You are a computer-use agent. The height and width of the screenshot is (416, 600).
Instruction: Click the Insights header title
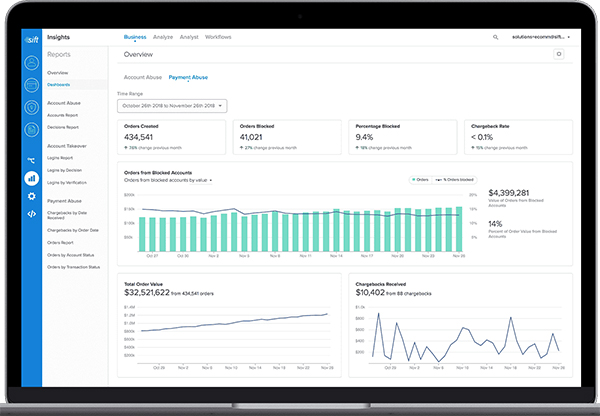(x=58, y=37)
